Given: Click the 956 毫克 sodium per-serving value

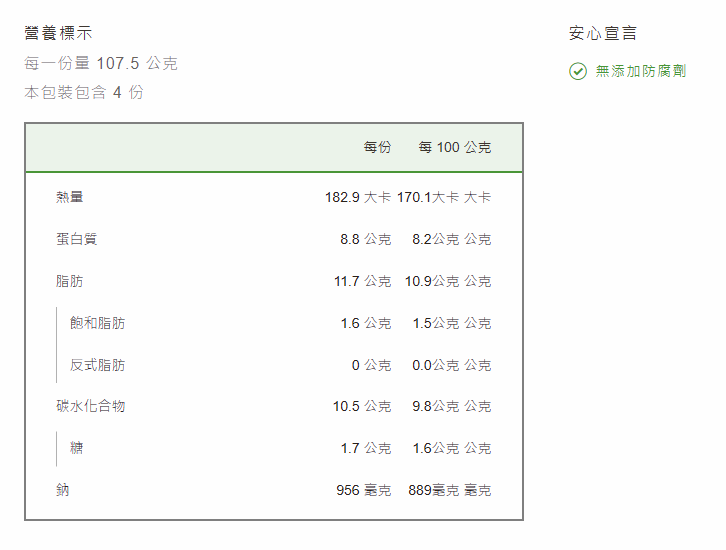Looking at the screenshot, I should (363, 490).
